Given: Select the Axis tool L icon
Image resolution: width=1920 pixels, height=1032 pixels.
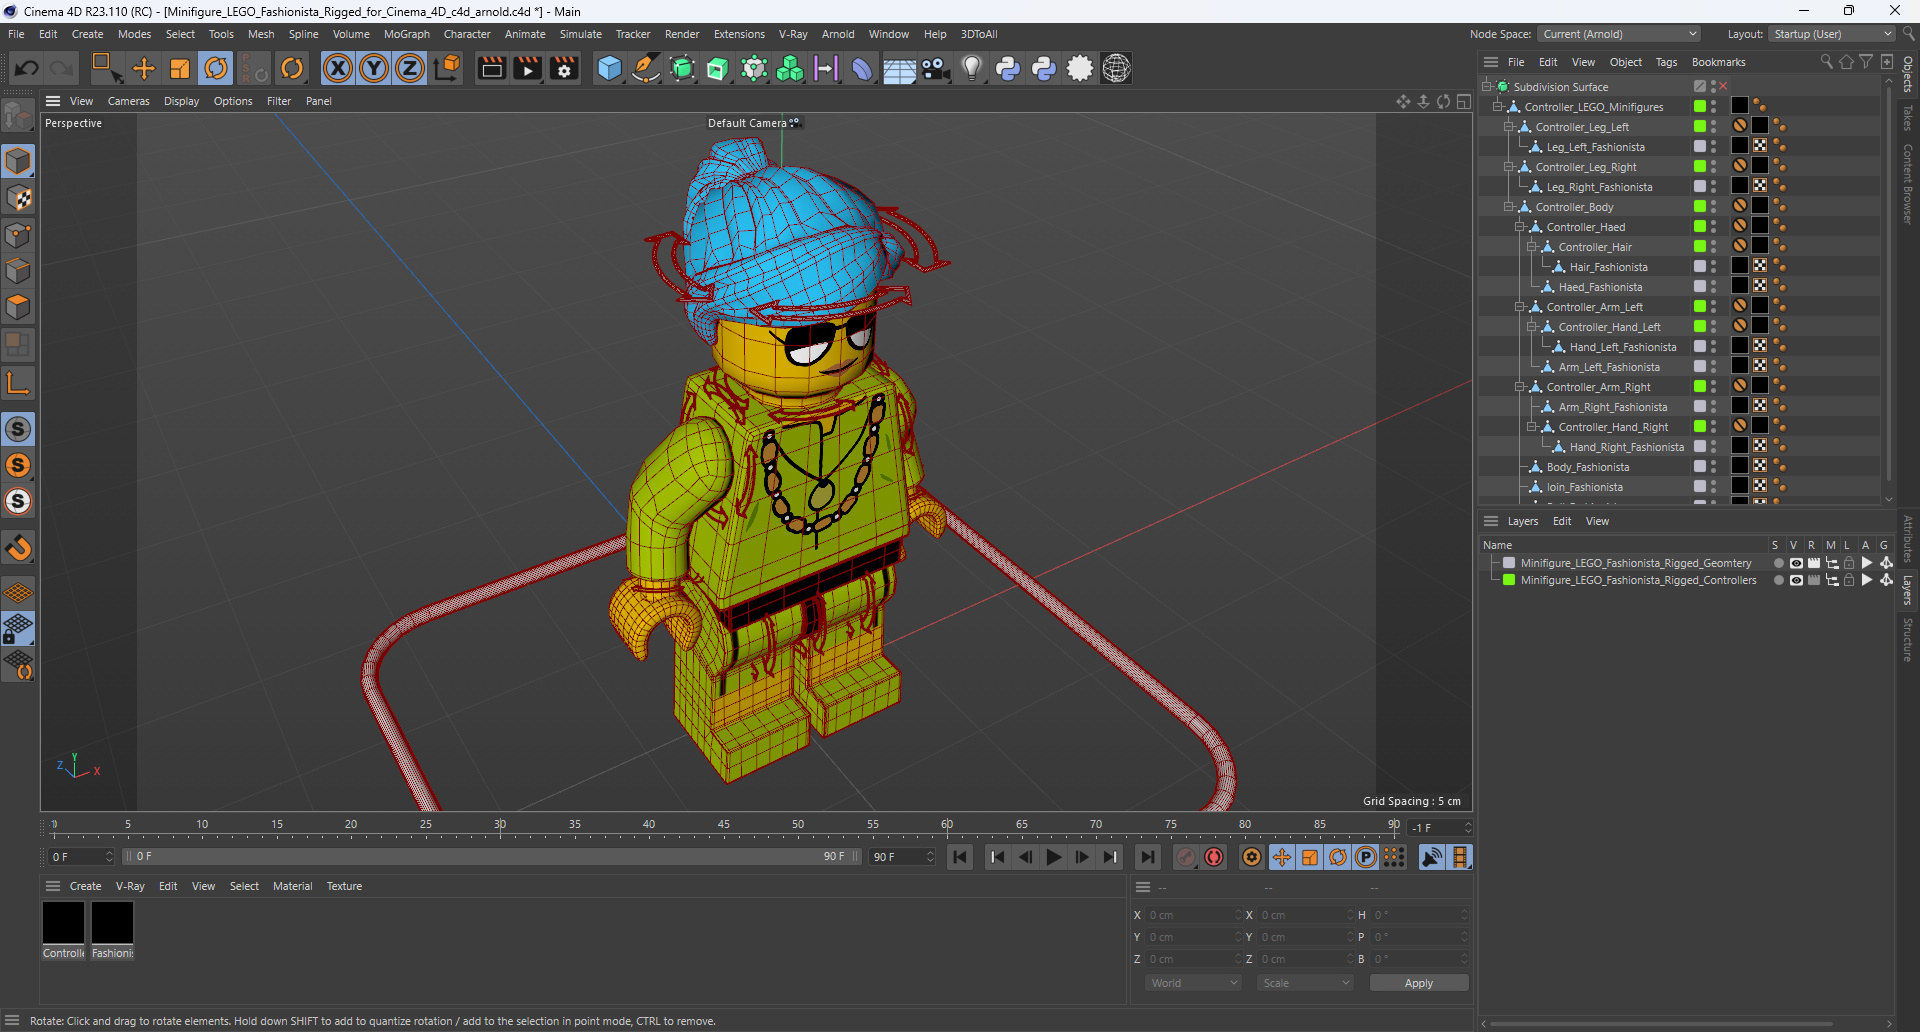Looking at the screenshot, I should coord(18,382).
